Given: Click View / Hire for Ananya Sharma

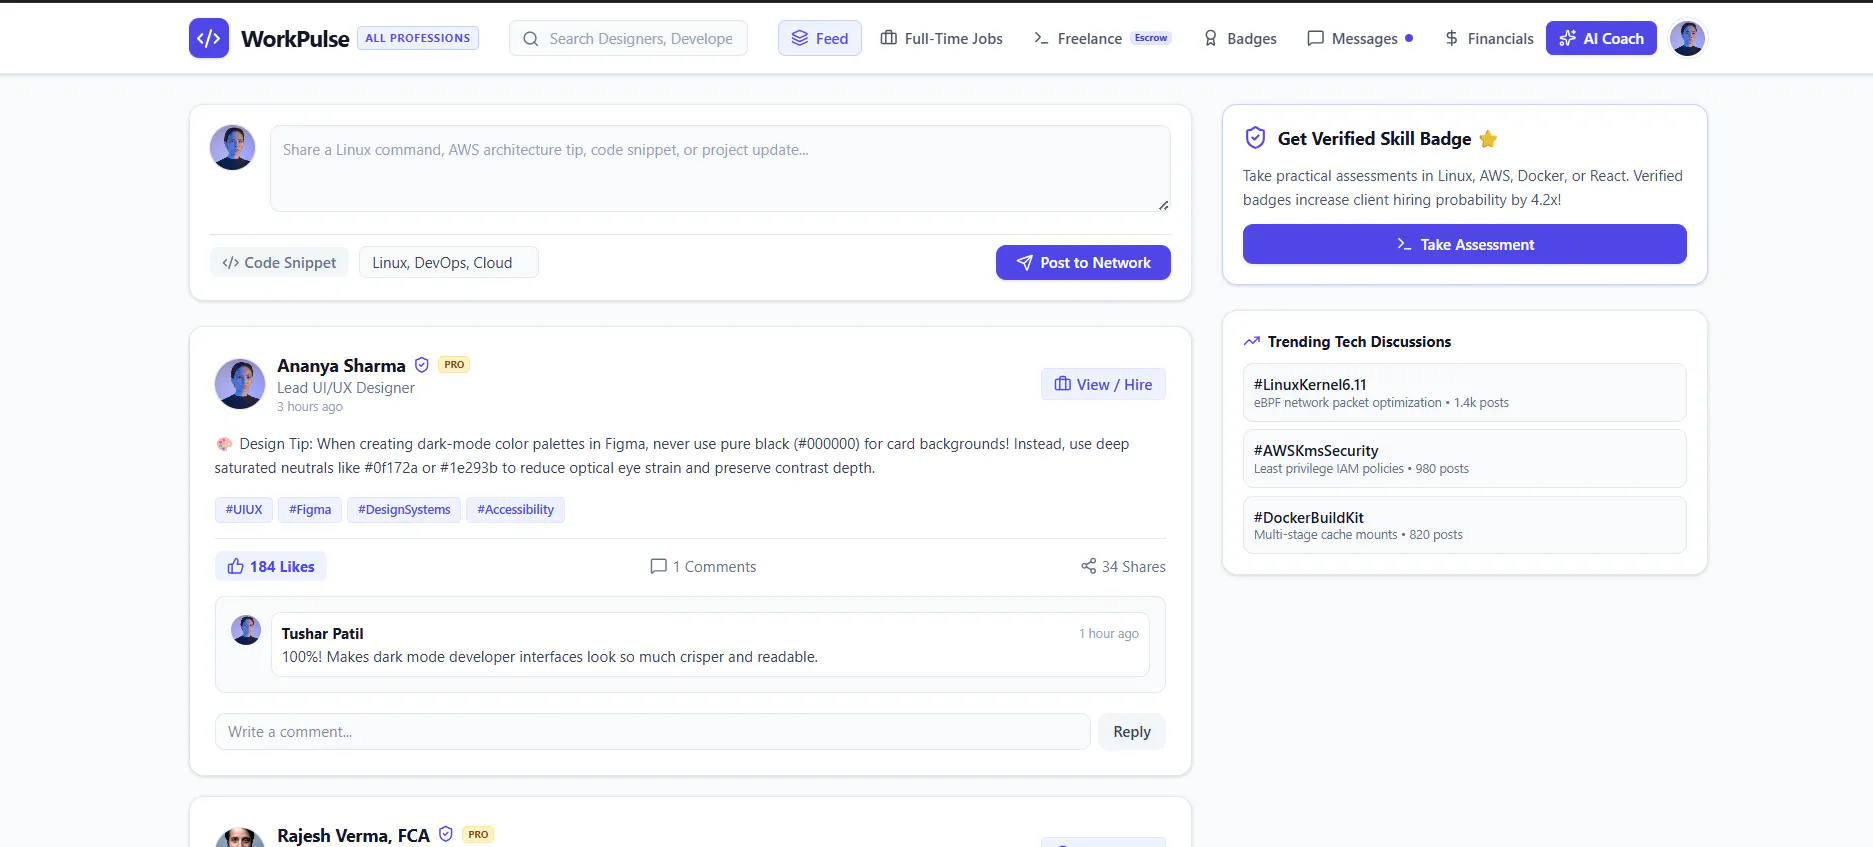Looking at the screenshot, I should tap(1103, 384).
